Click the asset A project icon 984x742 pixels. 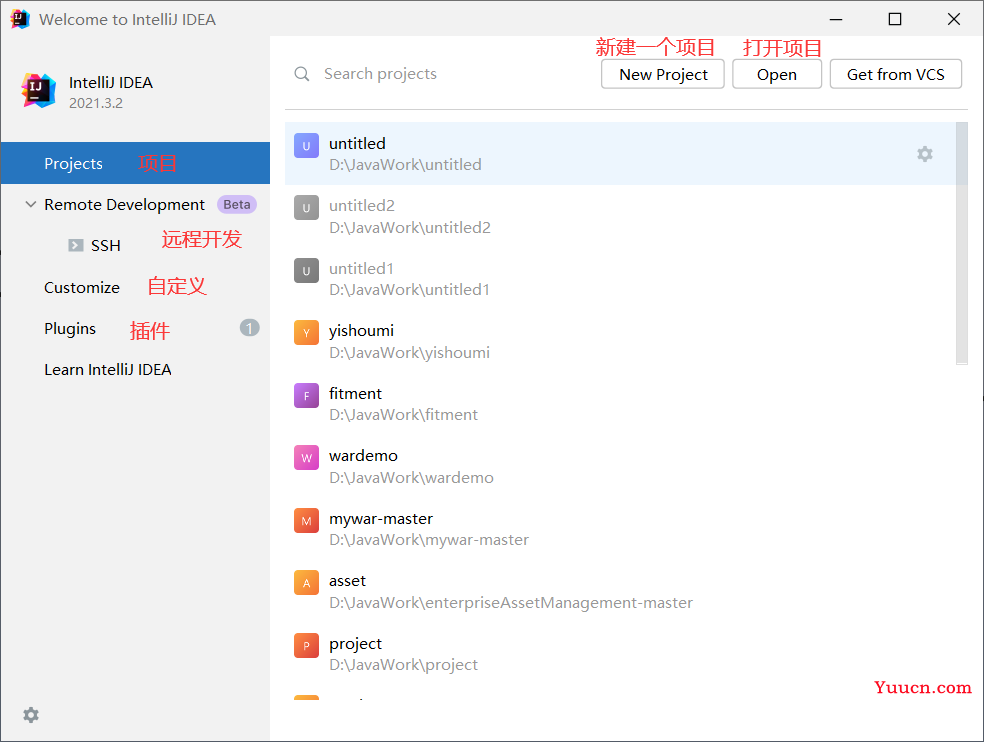pyautogui.click(x=306, y=583)
